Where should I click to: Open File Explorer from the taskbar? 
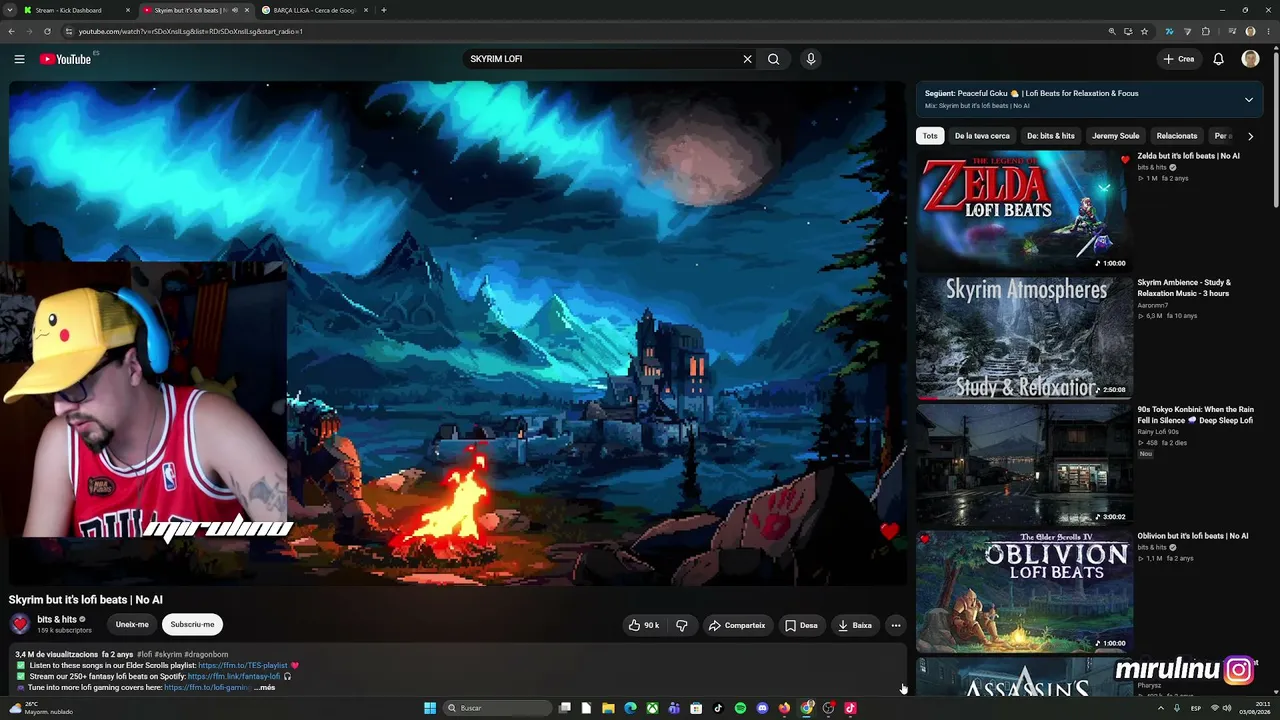coord(608,708)
